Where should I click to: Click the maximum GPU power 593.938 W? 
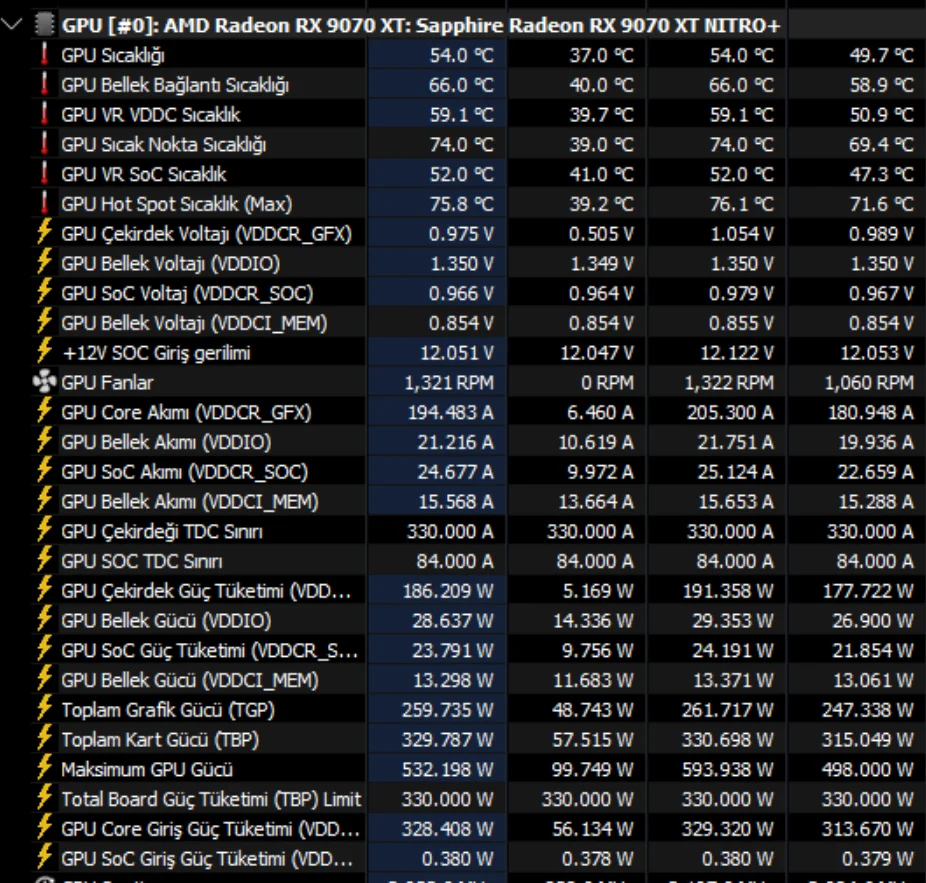[728, 770]
